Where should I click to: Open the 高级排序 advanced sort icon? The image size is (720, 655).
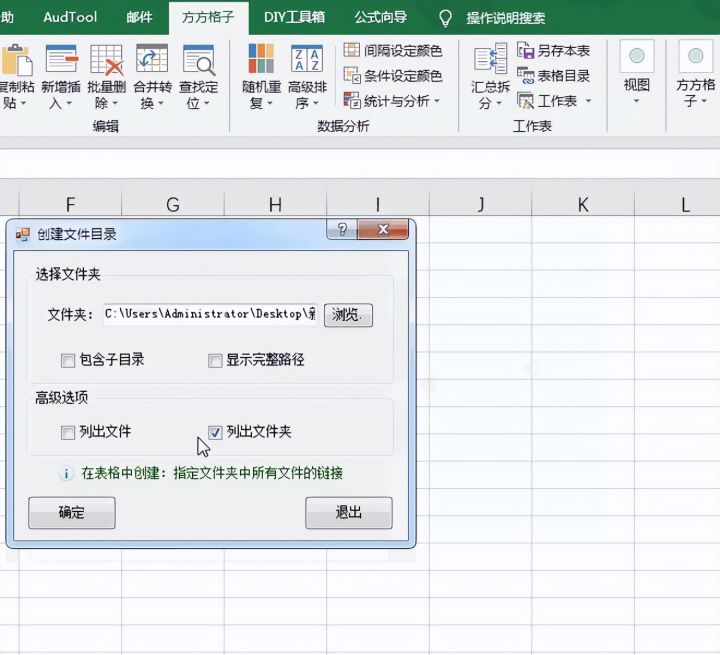[x=307, y=59]
